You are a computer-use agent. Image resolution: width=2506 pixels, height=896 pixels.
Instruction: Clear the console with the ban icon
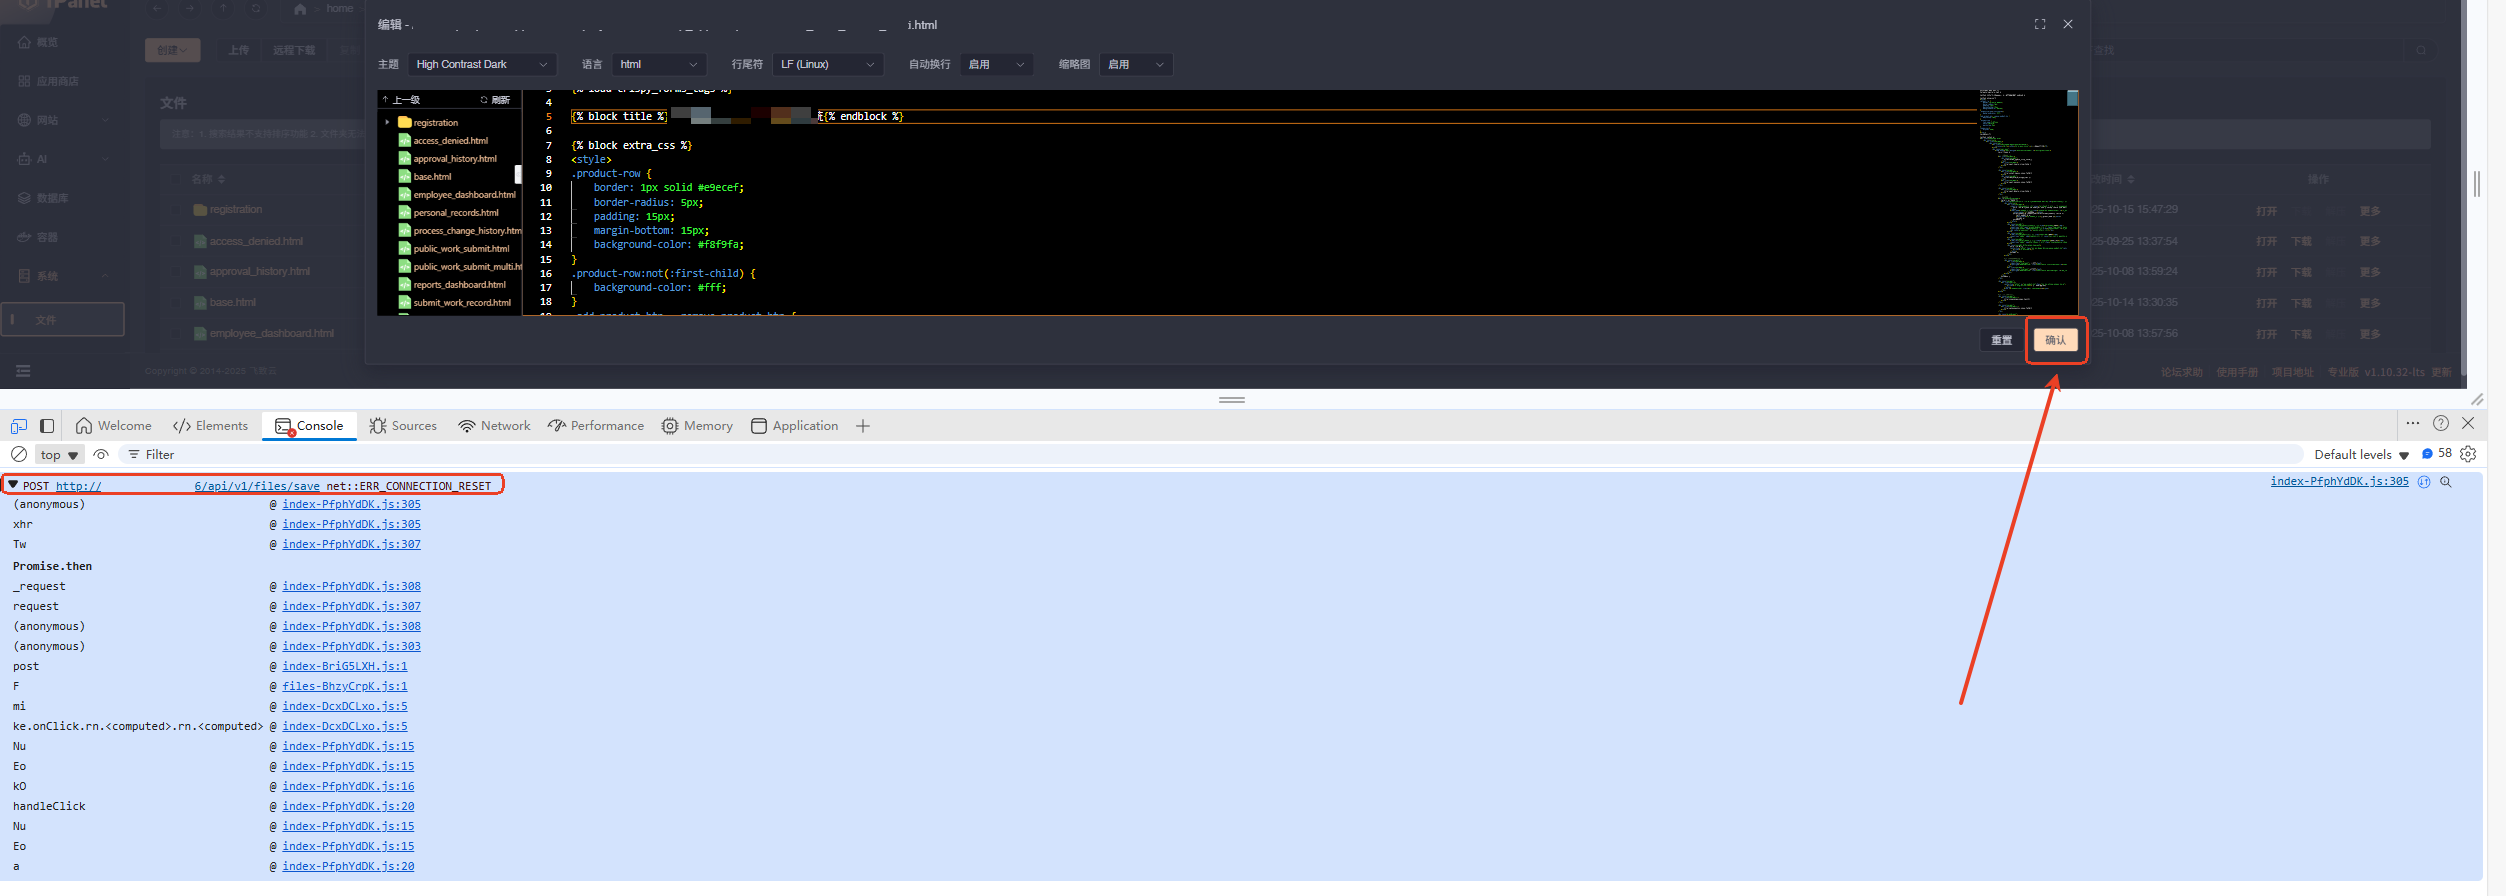(19, 454)
